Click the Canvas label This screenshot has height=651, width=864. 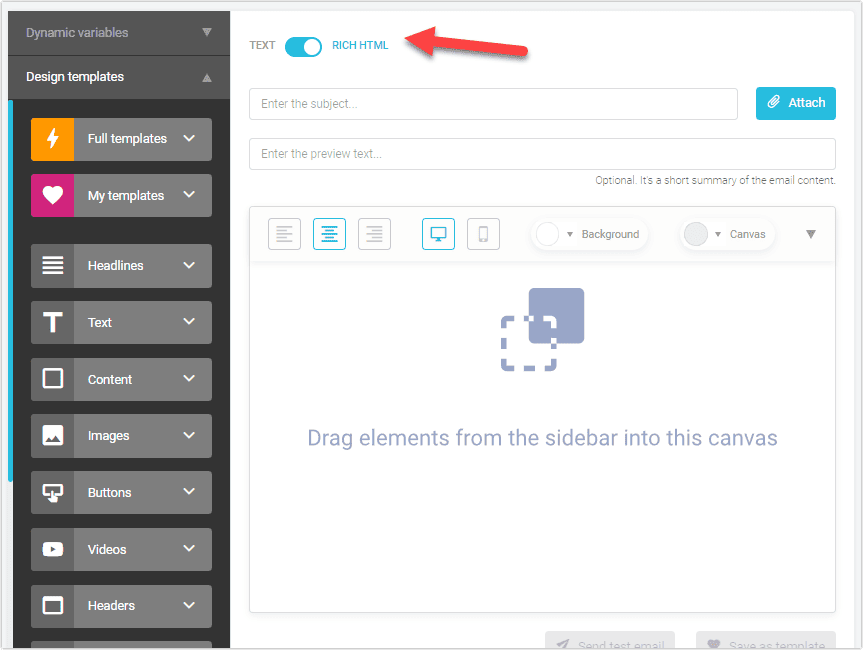pos(748,234)
